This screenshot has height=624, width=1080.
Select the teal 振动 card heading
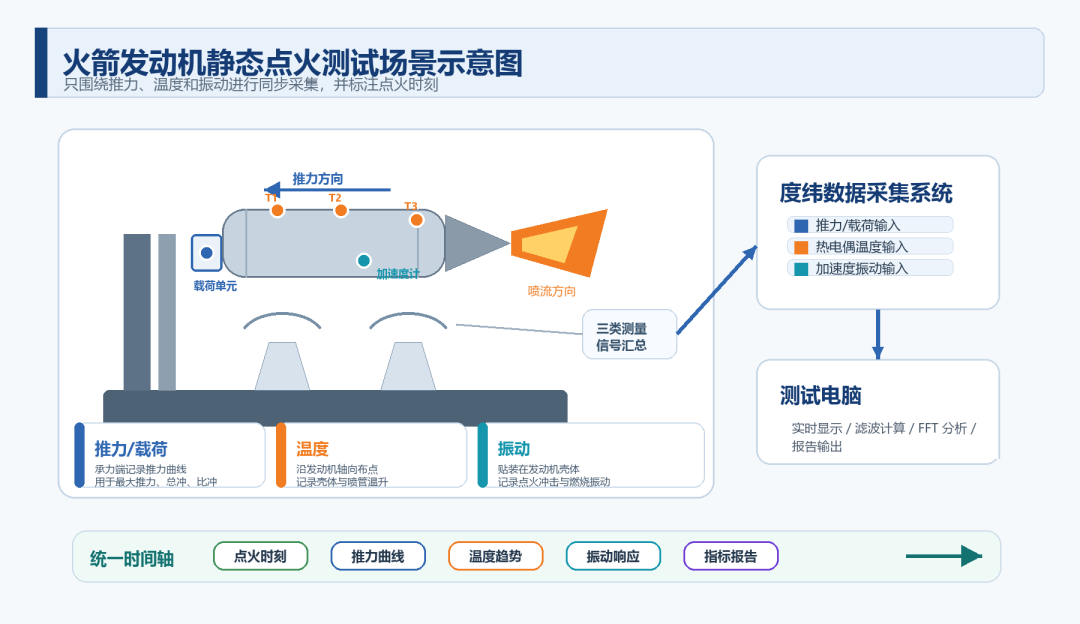(x=514, y=449)
